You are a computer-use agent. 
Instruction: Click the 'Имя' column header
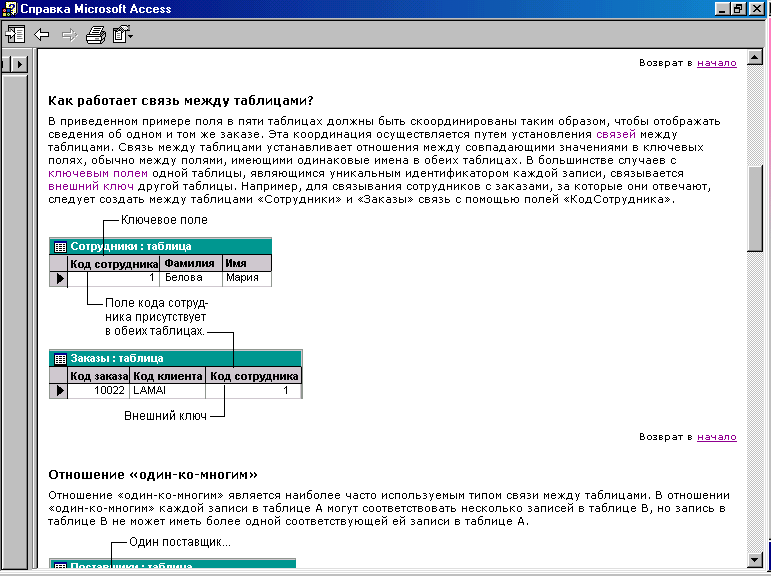[247, 263]
